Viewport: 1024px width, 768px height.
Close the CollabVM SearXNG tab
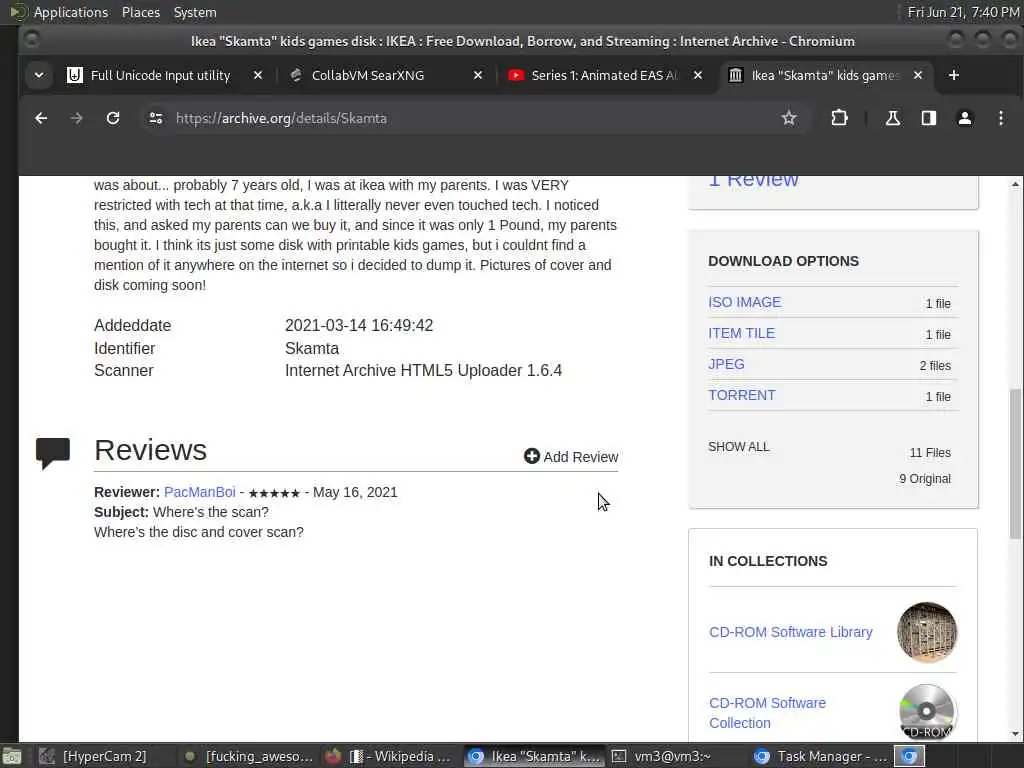coord(478,75)
